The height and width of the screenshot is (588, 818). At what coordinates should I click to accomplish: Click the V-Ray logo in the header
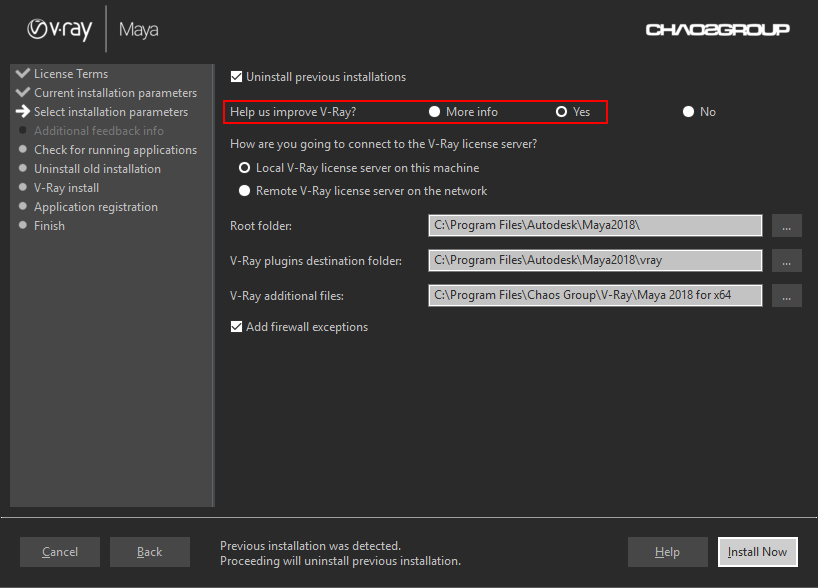[59, 30]
